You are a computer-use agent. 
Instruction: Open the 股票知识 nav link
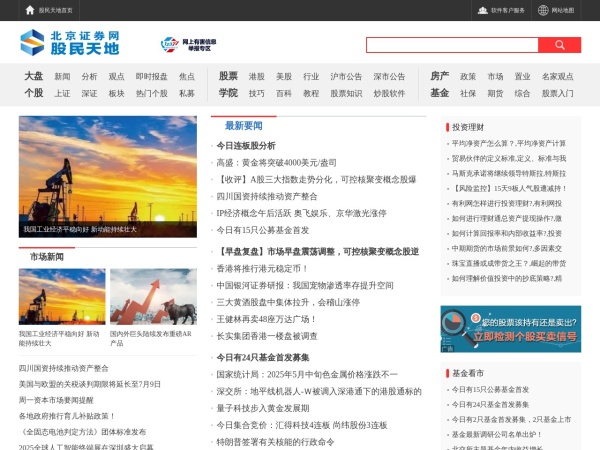tap(346, 93)
